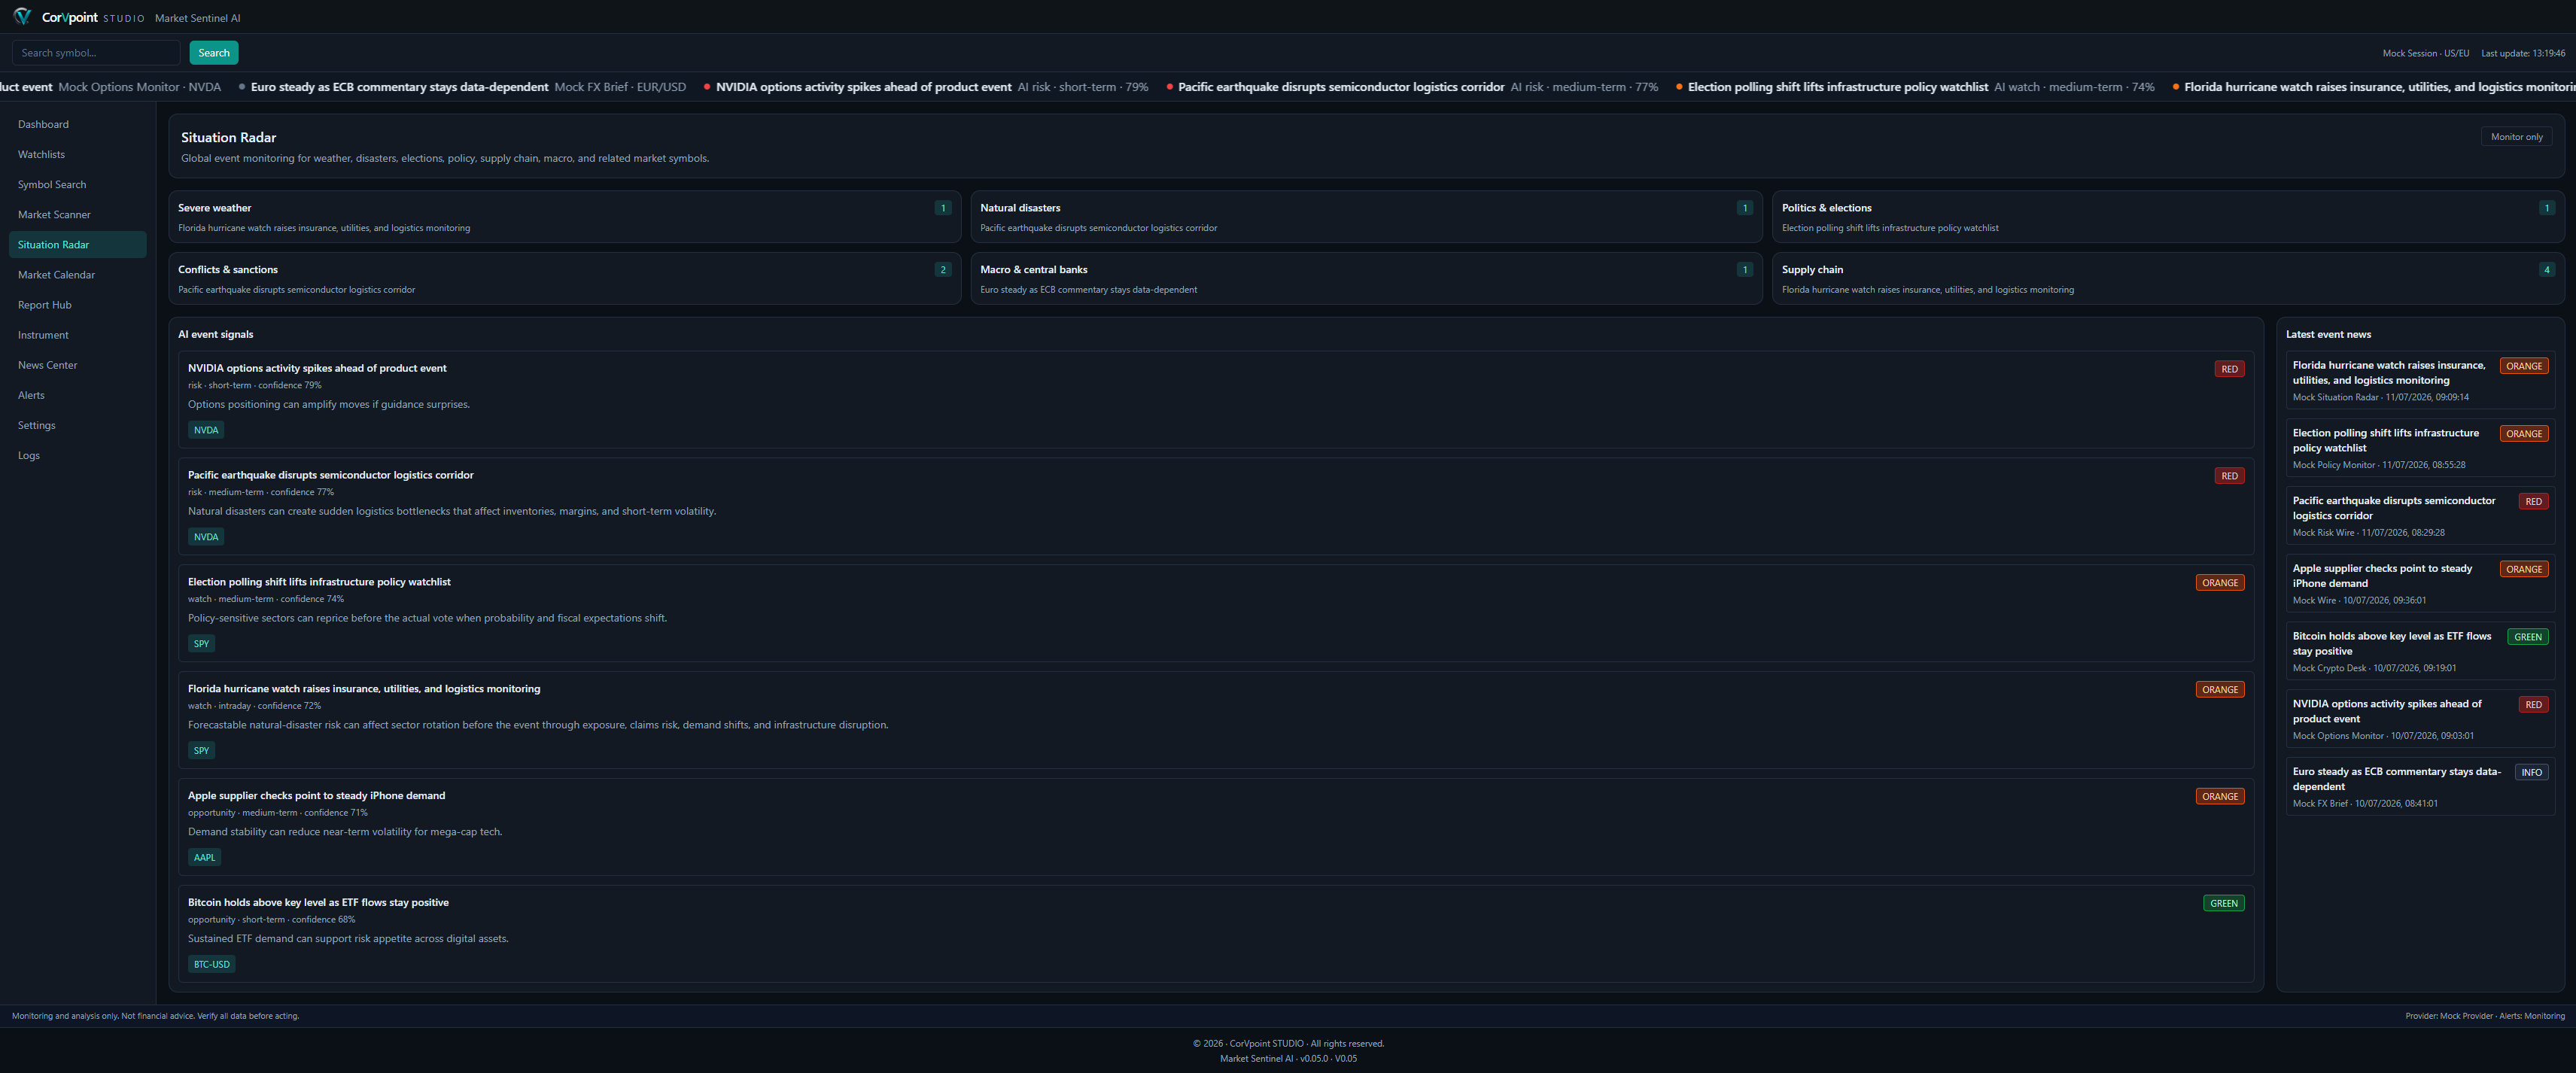Click the AAPL symbol tag
Viewport: 2576px width, 1073px height.
pyautogui.click(x=204, y=857)
